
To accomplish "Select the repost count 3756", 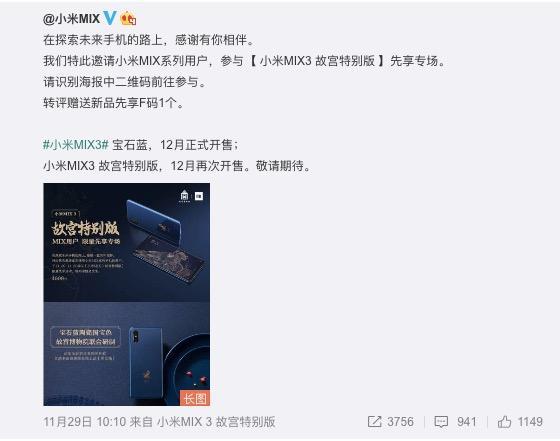I will [x=400, y=422].
